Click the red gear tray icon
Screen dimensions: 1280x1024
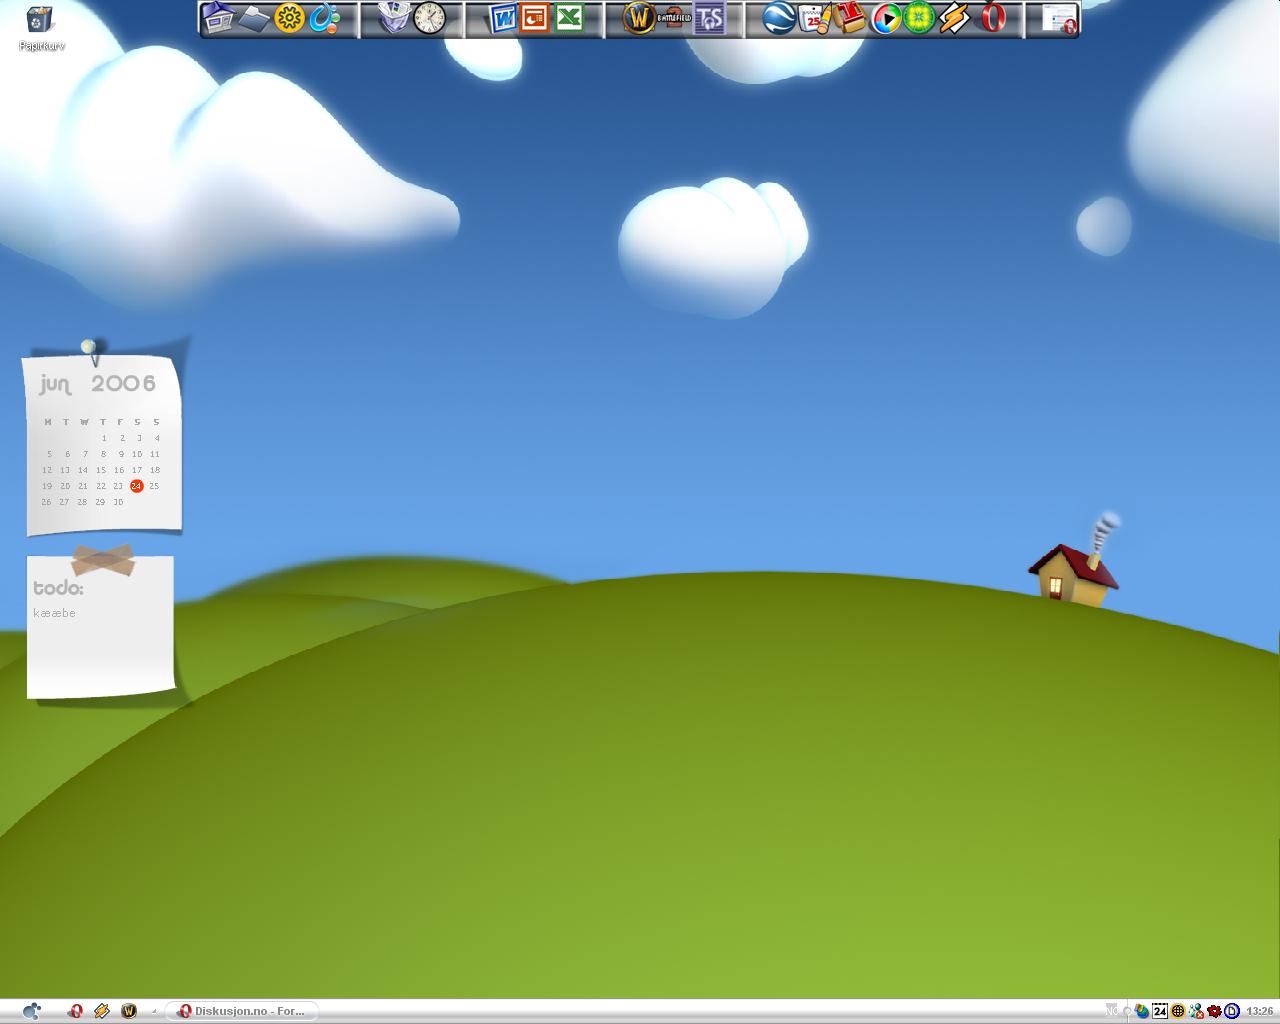coord(1214,1011)
